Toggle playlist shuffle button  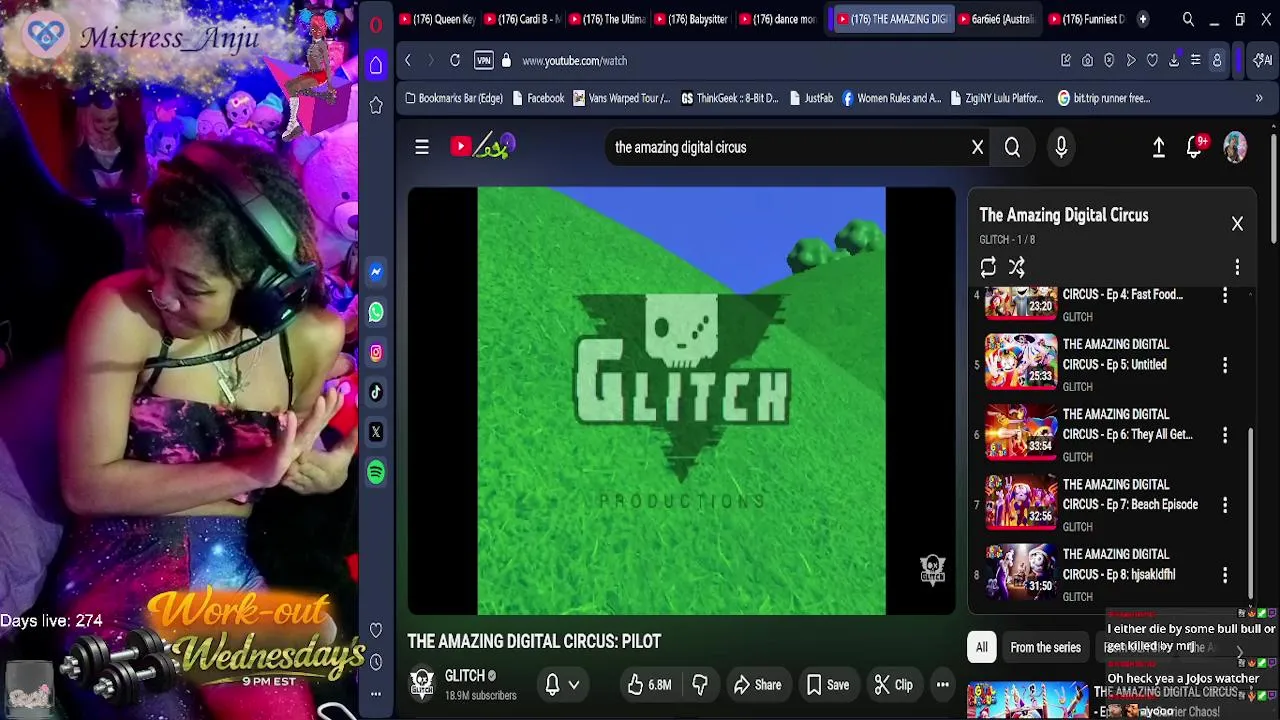[x=1017, y=267]
